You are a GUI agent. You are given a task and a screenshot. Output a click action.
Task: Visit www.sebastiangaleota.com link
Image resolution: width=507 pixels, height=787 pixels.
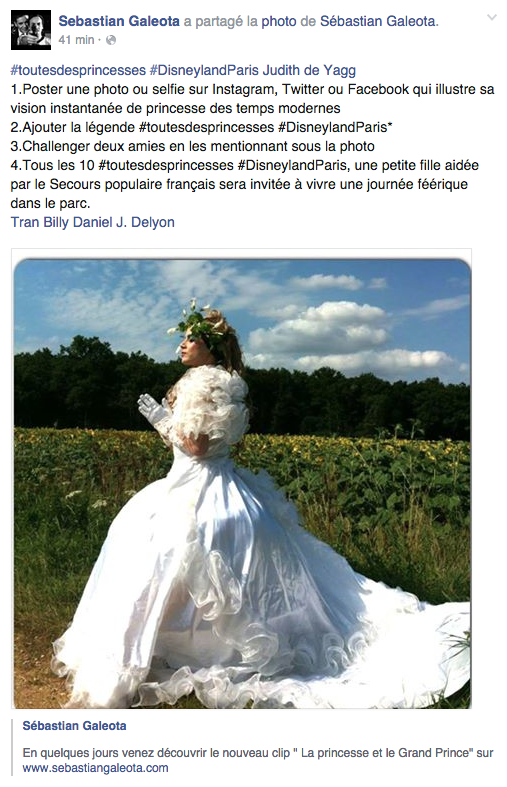(x=95, y=768)
